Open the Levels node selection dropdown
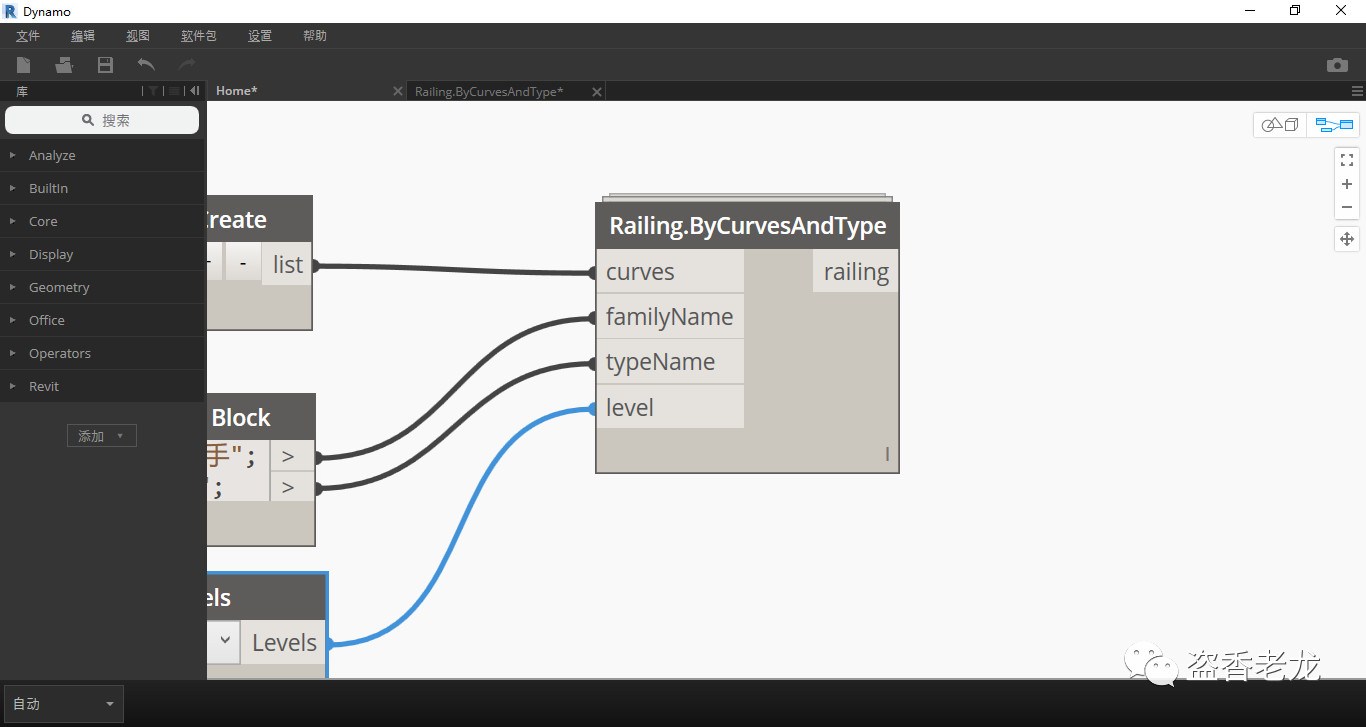This screenshot has height=727, width=1366. tap(224, 641)
